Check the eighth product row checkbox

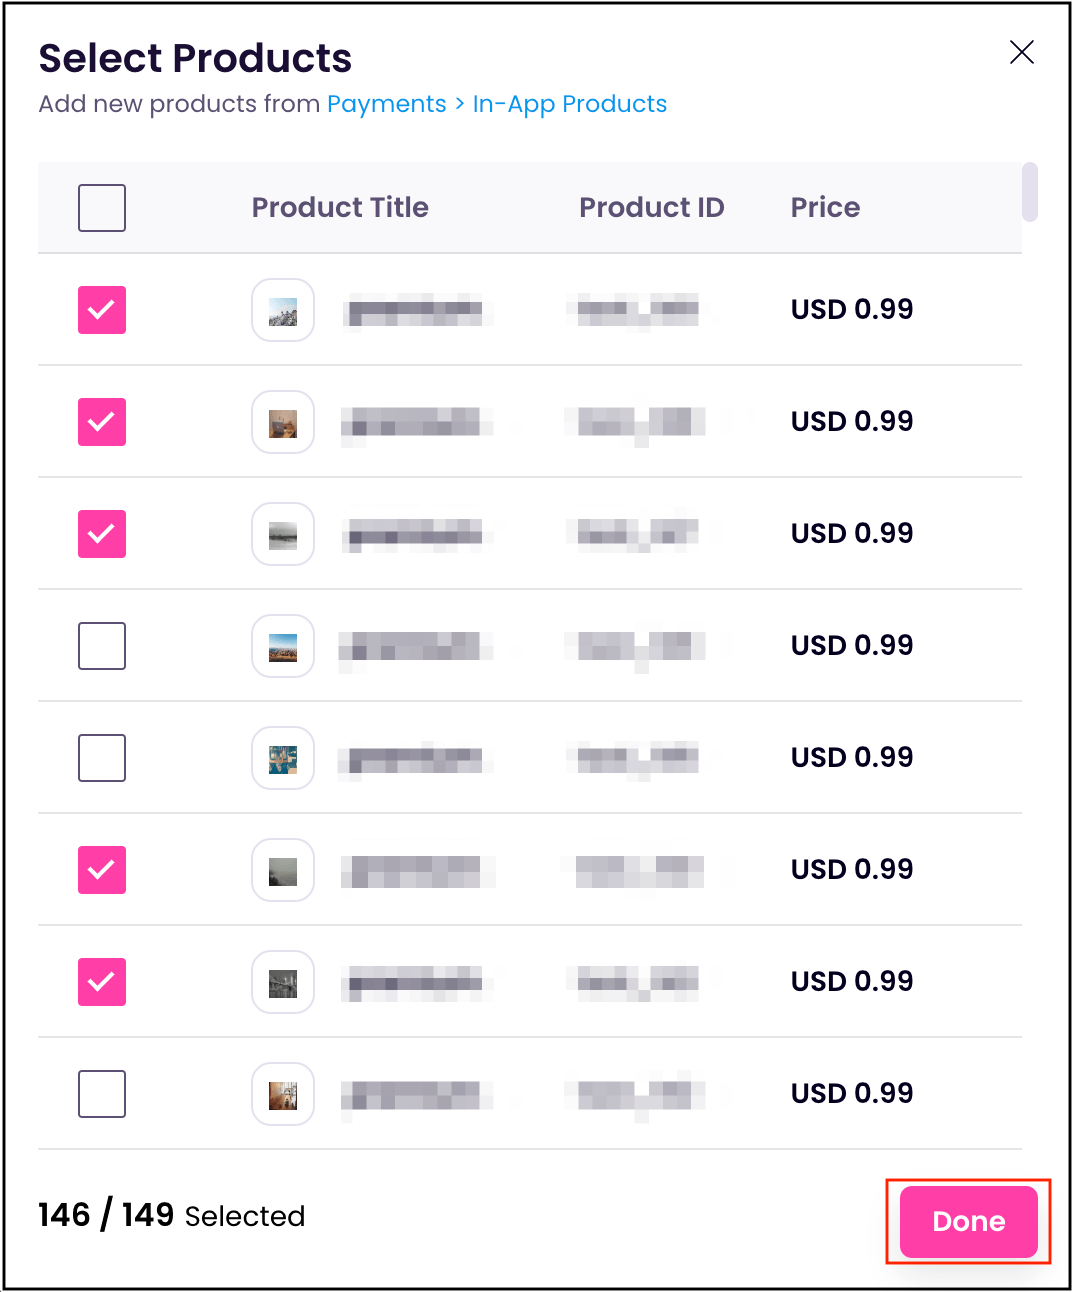(x=102, y=1094)
